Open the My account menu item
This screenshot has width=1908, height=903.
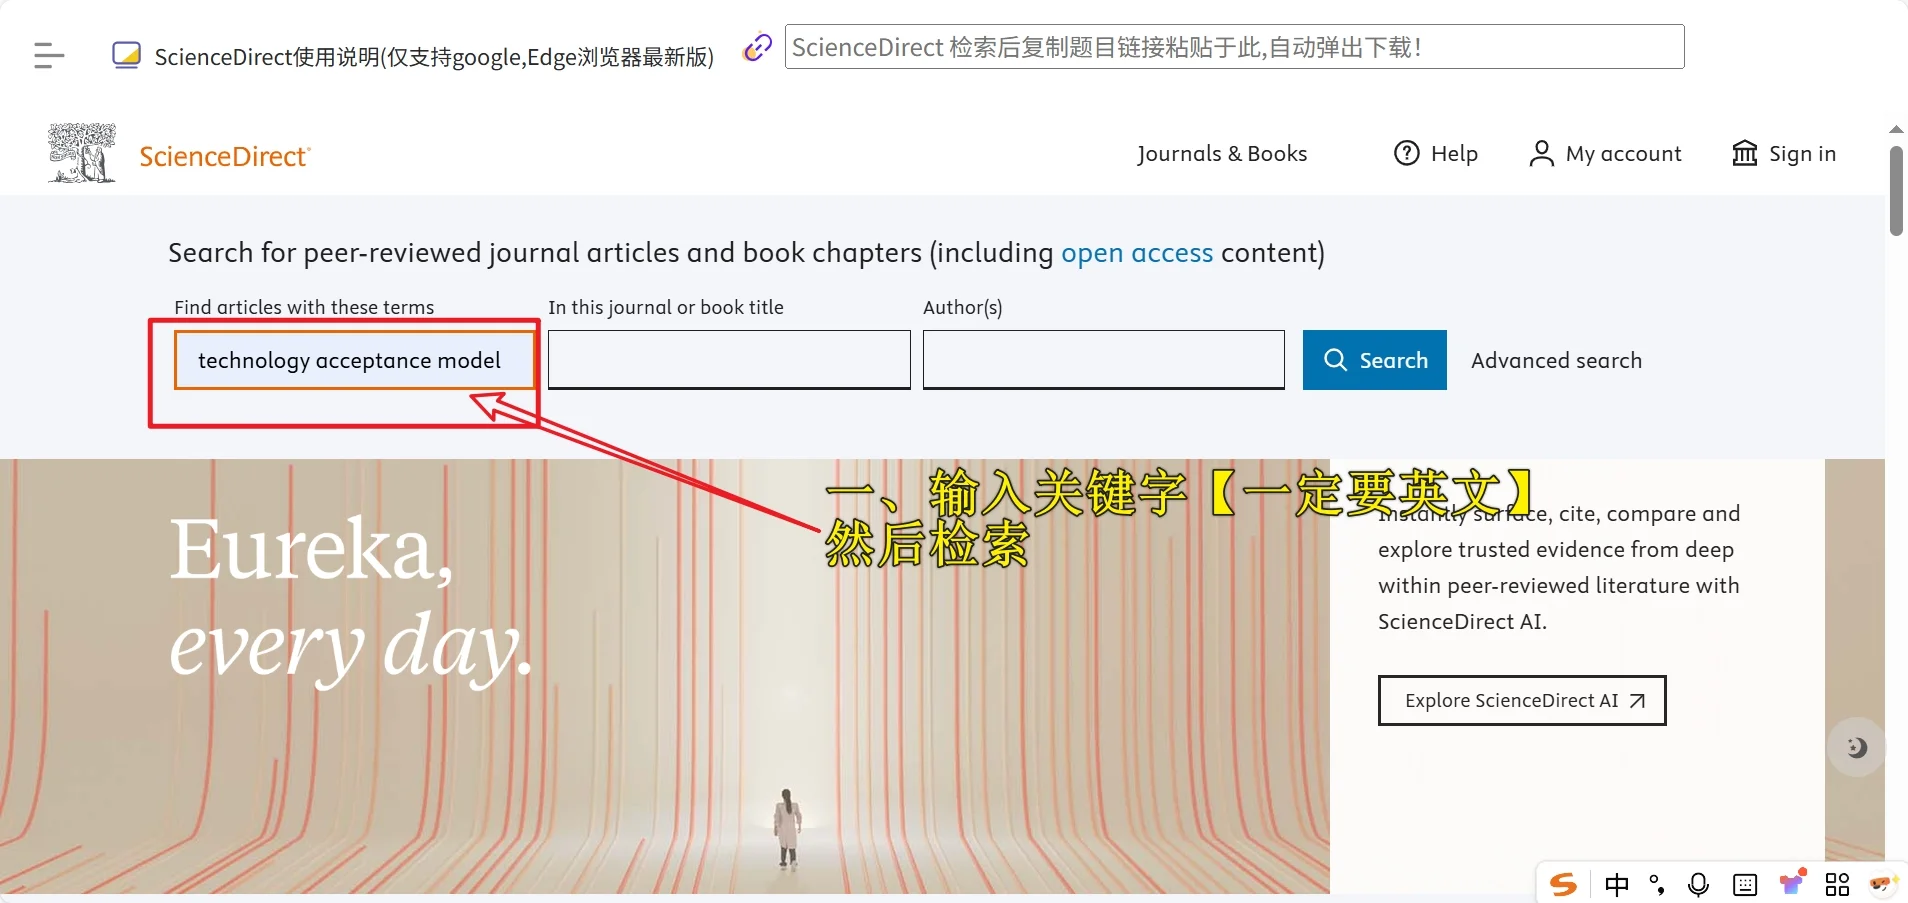[1624, 153]
